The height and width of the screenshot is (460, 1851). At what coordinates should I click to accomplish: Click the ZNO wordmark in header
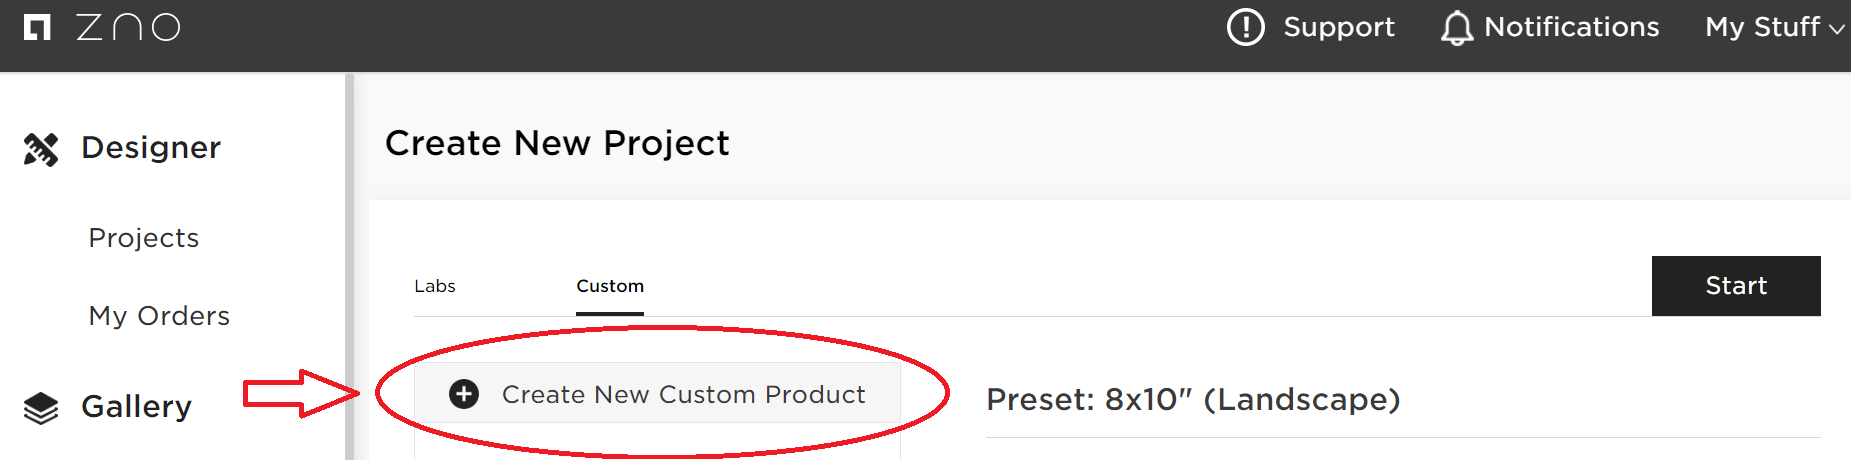pyautogui.click(x=129, y=27)
